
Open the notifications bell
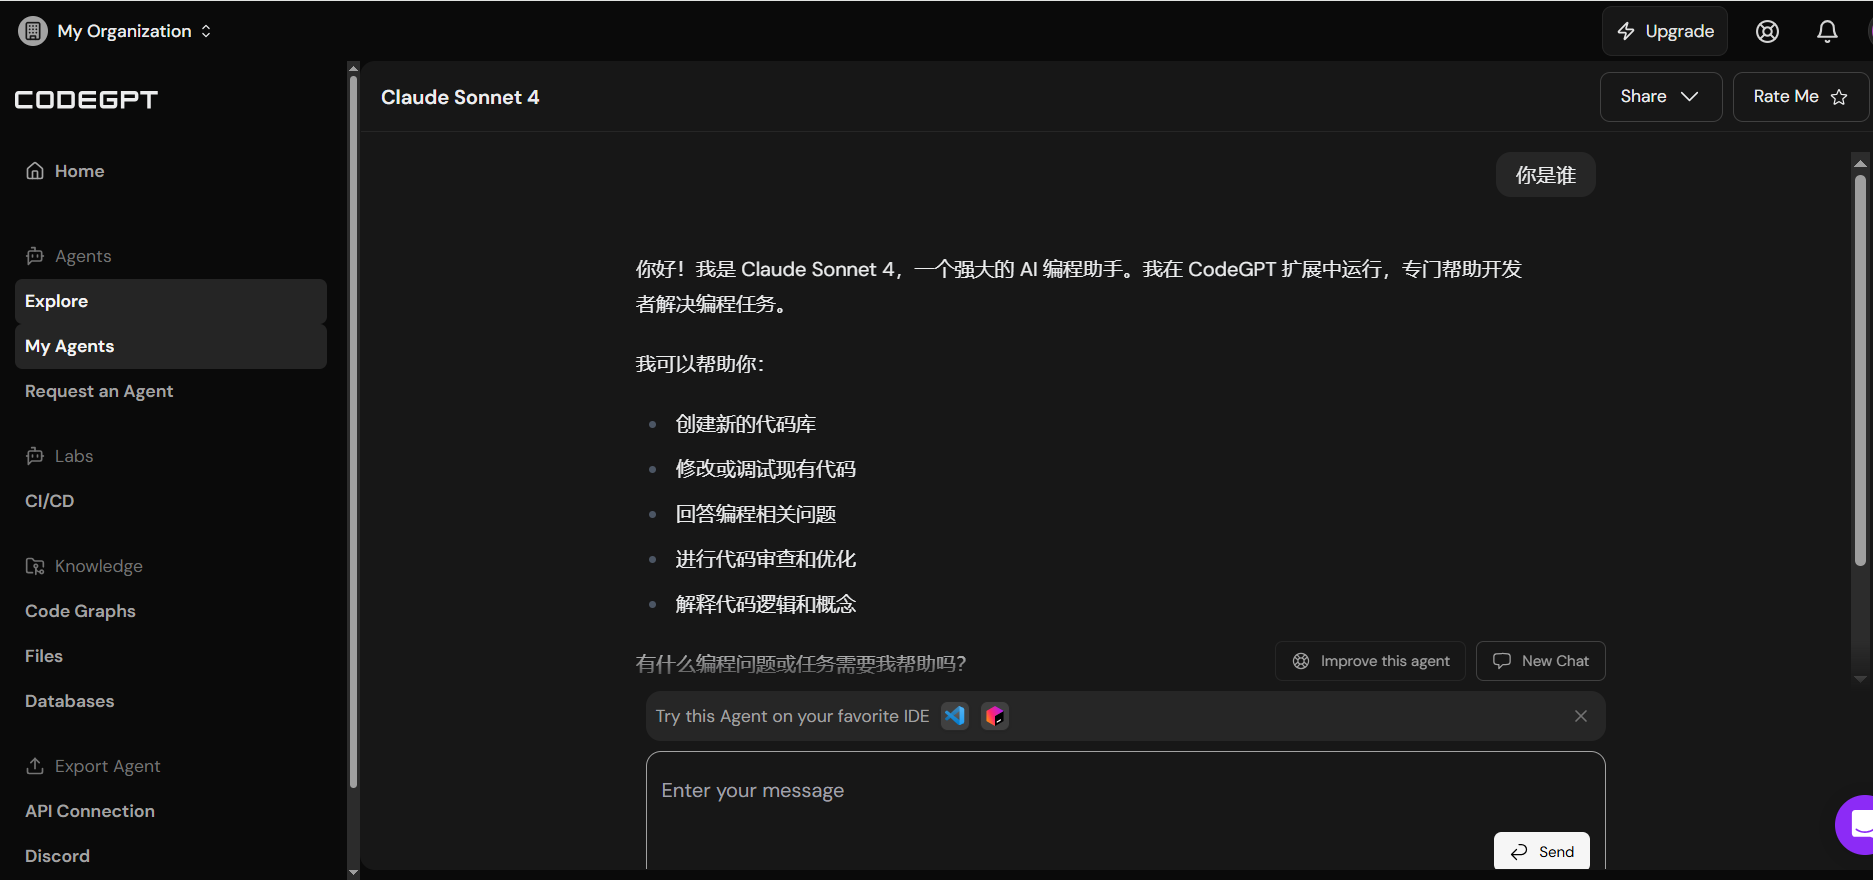point(1826,32)
